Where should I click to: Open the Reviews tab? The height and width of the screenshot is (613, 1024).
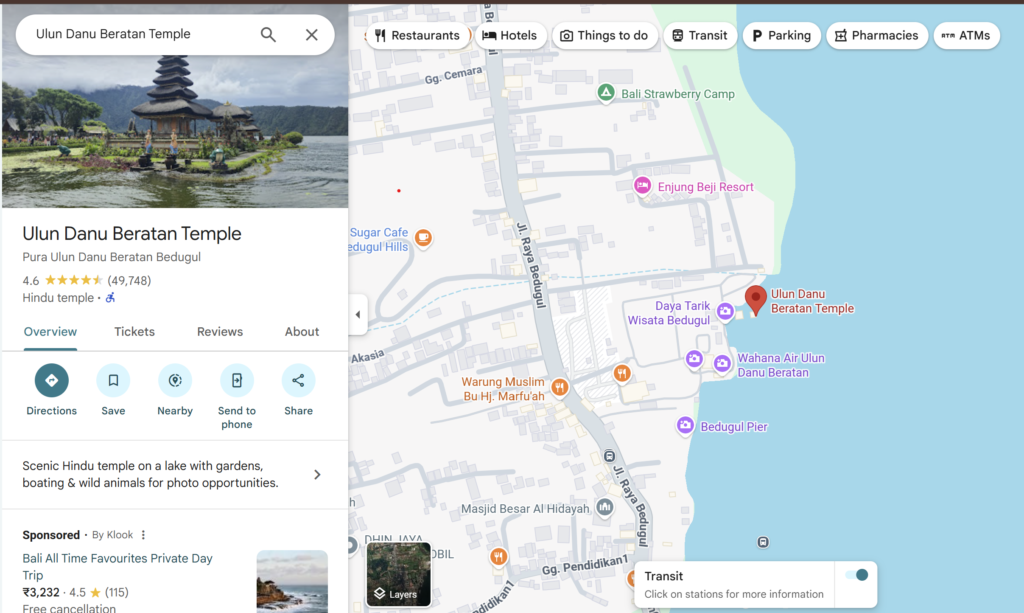pyautogui.click(x=220, y=332)
